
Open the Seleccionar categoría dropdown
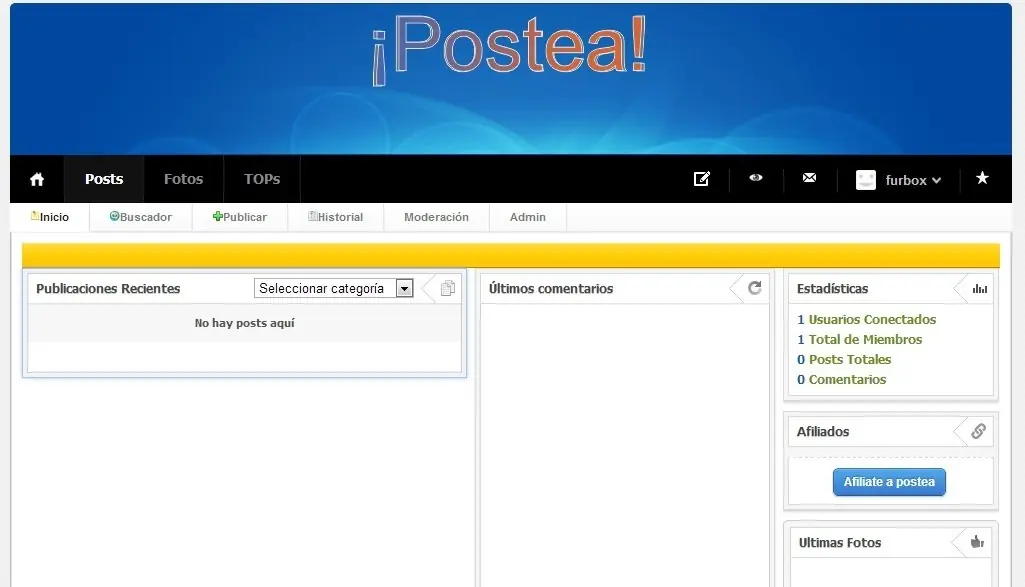(x=333, y=288)
